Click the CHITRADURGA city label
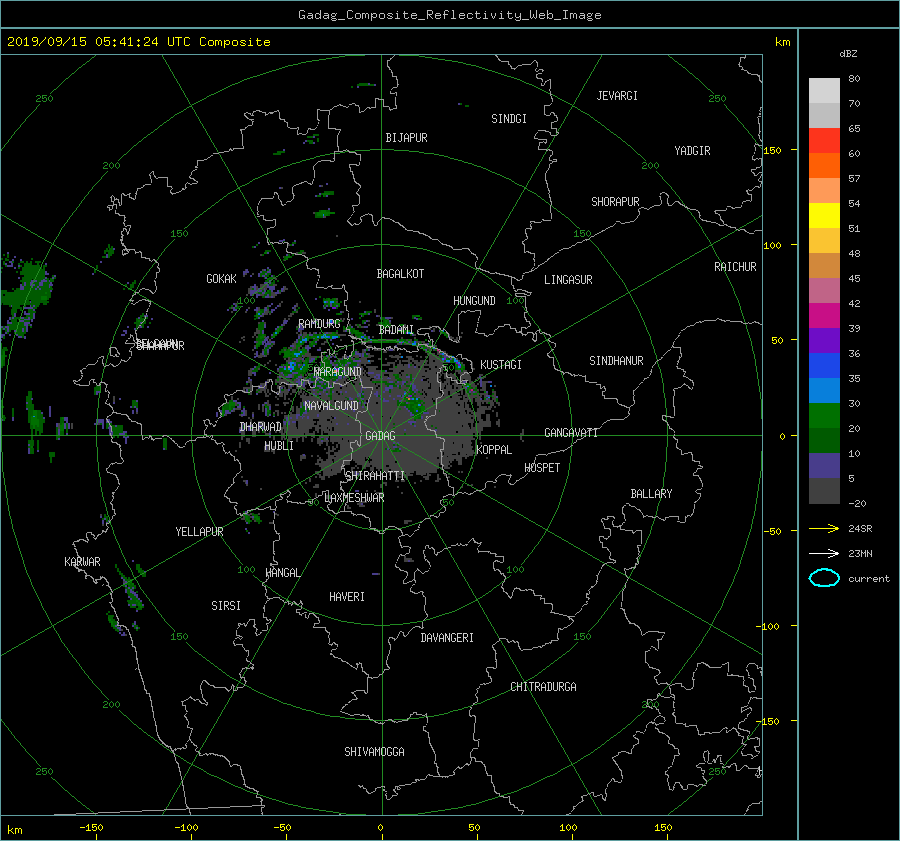The image size is (900, 841). (543, 687)
